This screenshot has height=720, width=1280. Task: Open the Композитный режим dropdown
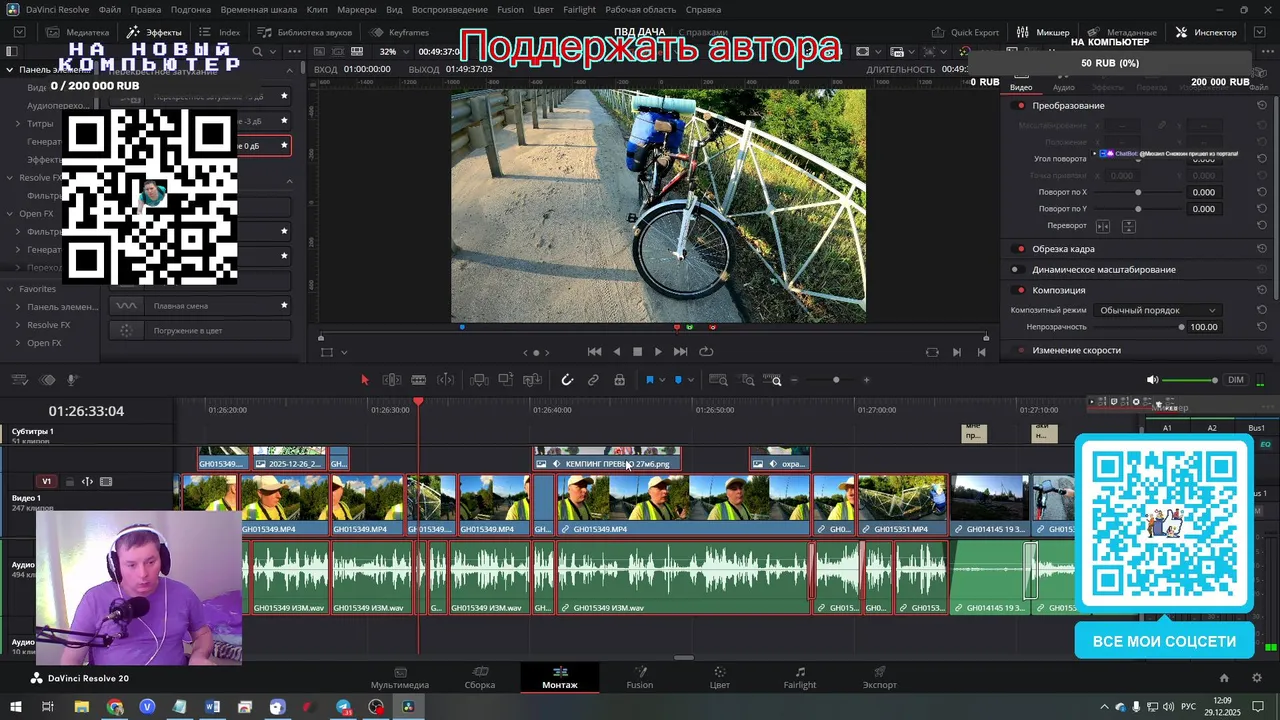[x=1157, y=310]
